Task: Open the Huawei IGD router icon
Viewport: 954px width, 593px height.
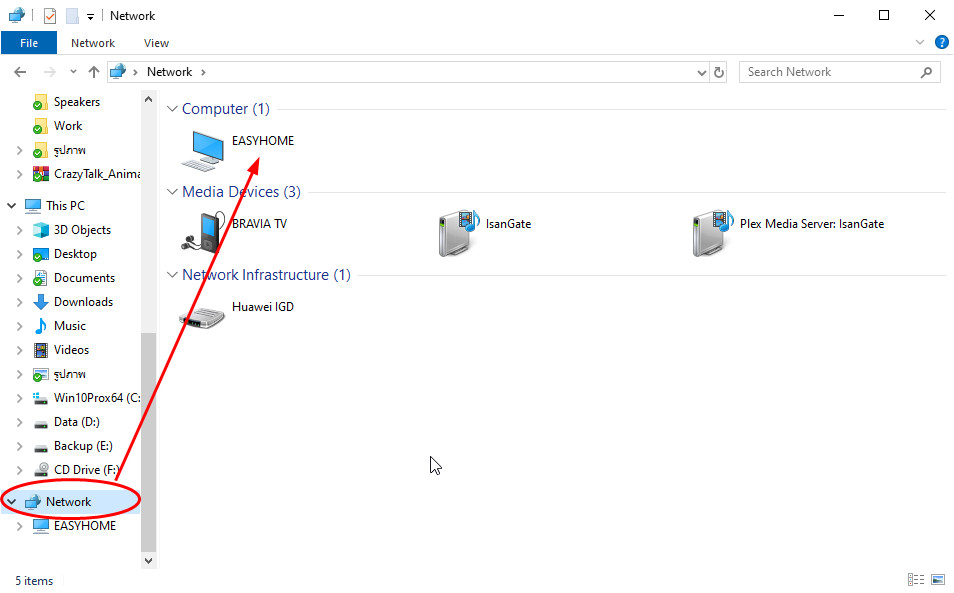Action: pos(203,313)
